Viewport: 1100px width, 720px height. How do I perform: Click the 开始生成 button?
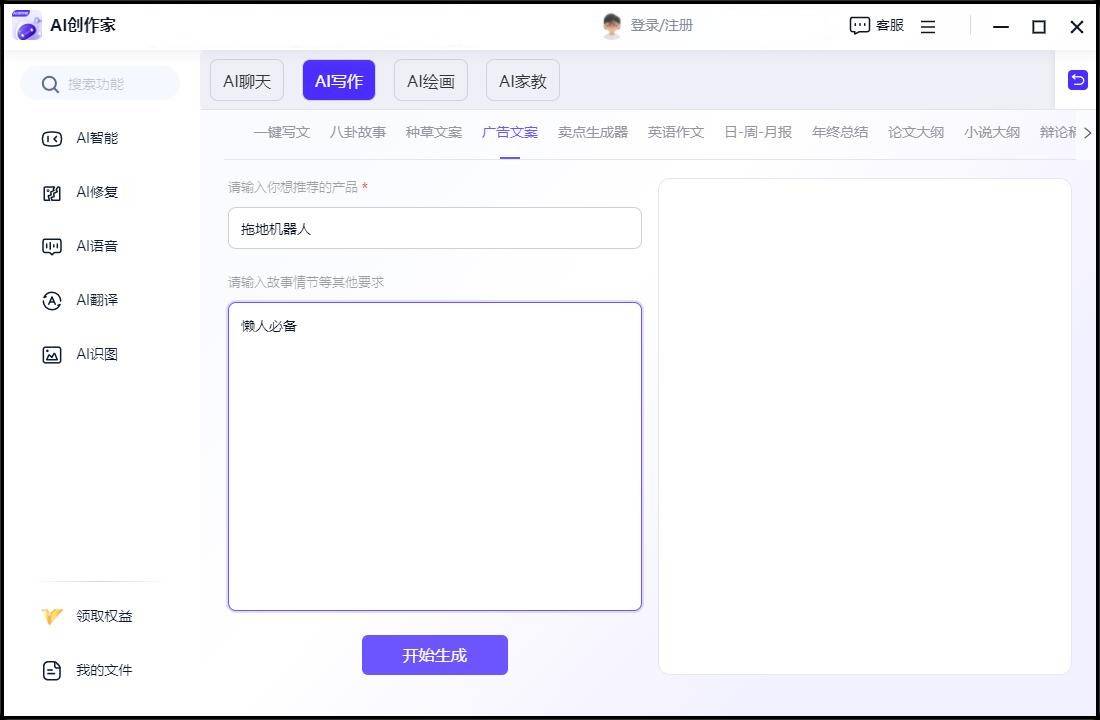point(435,655)
